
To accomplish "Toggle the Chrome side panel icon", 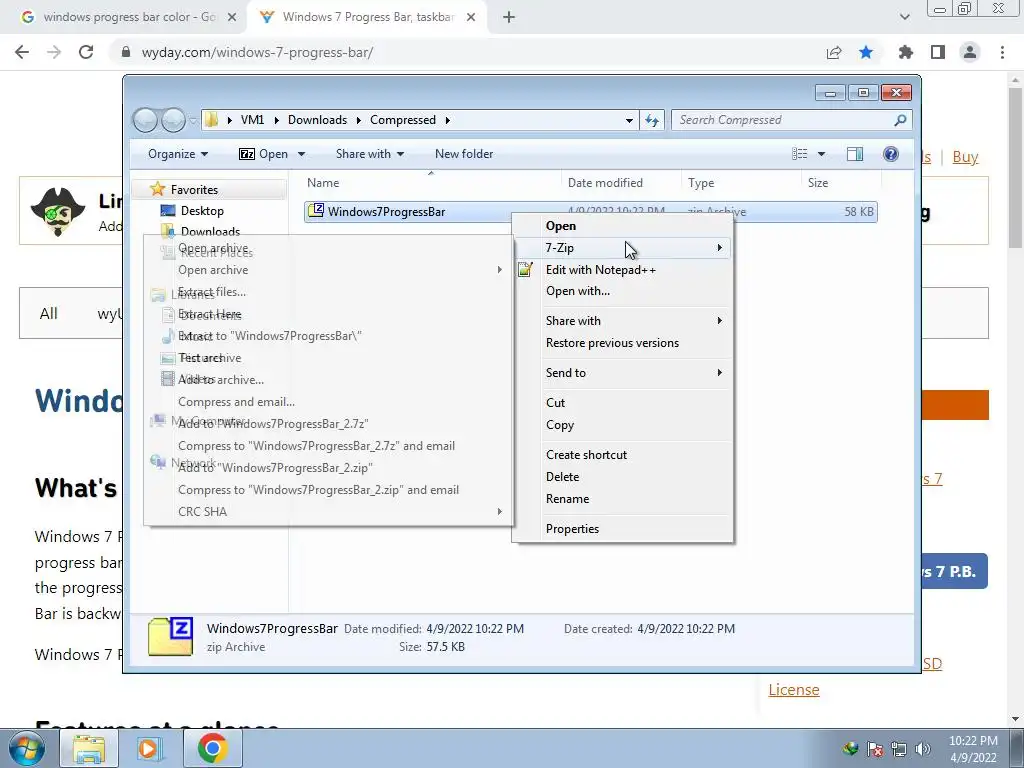I will (938, 52).
